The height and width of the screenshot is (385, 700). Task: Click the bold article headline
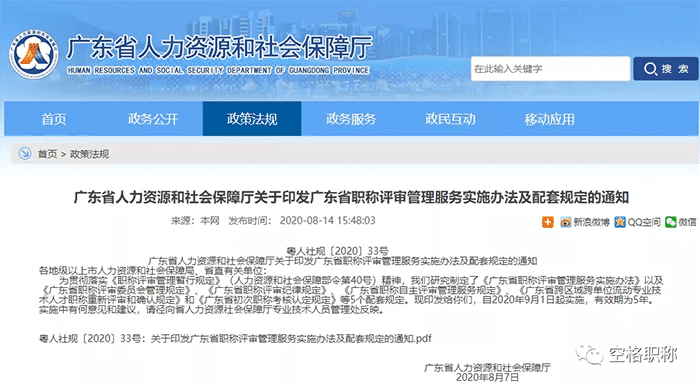click(351, 197)
